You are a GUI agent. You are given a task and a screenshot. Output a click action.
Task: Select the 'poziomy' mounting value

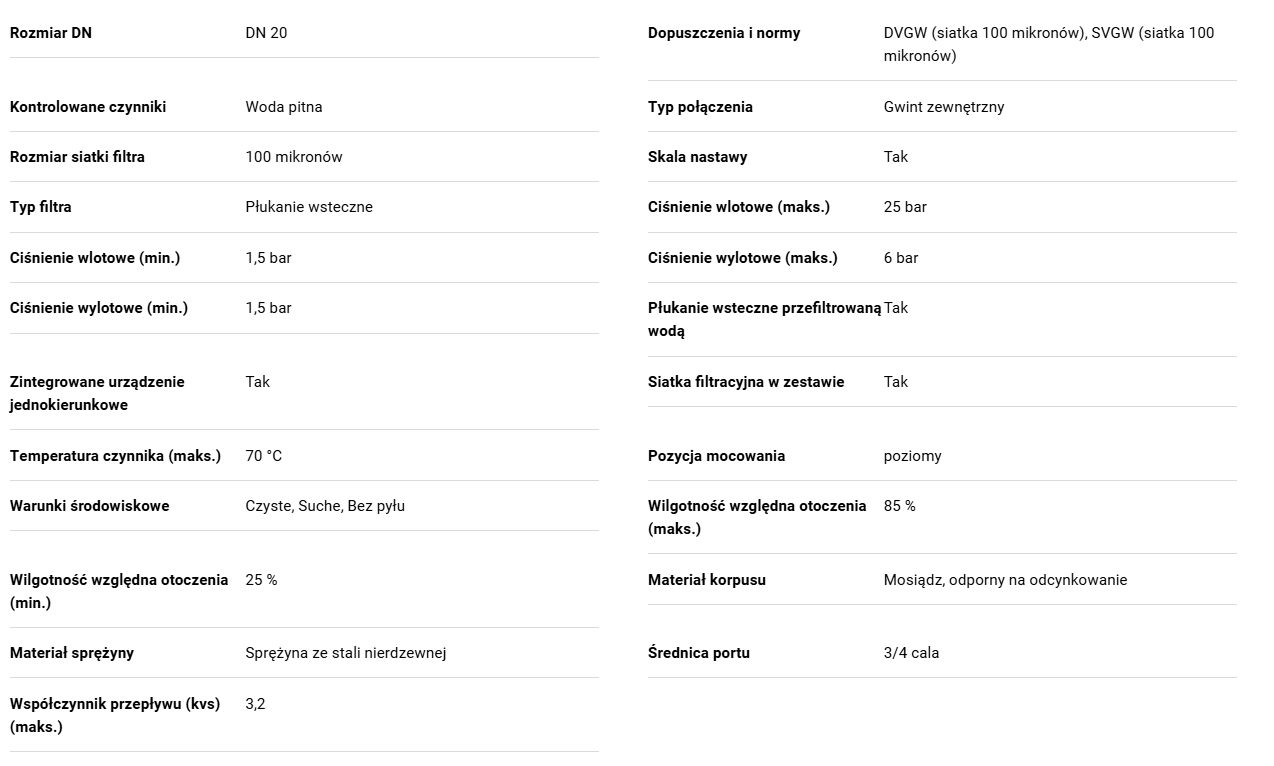coord(913,456)
